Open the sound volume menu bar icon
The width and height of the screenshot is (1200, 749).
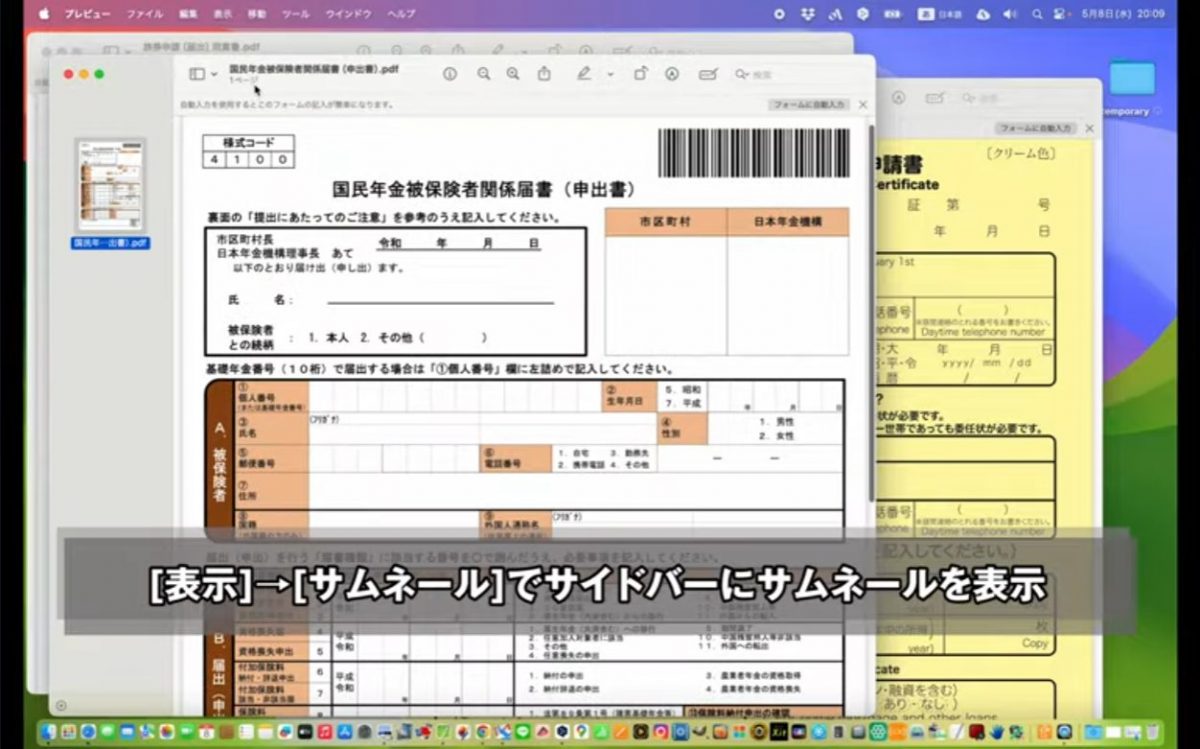(1010, 14)
